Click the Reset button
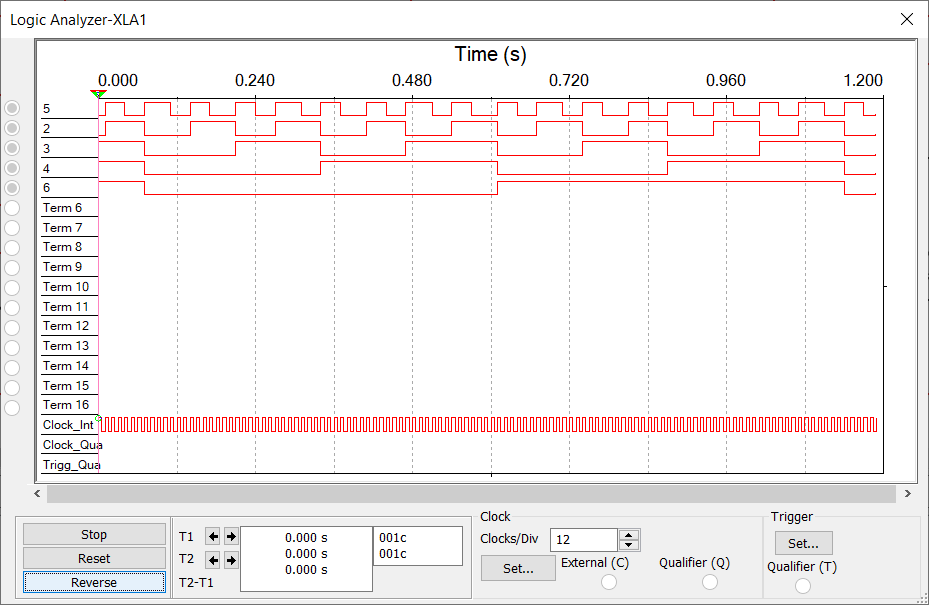 click(94, 558)
